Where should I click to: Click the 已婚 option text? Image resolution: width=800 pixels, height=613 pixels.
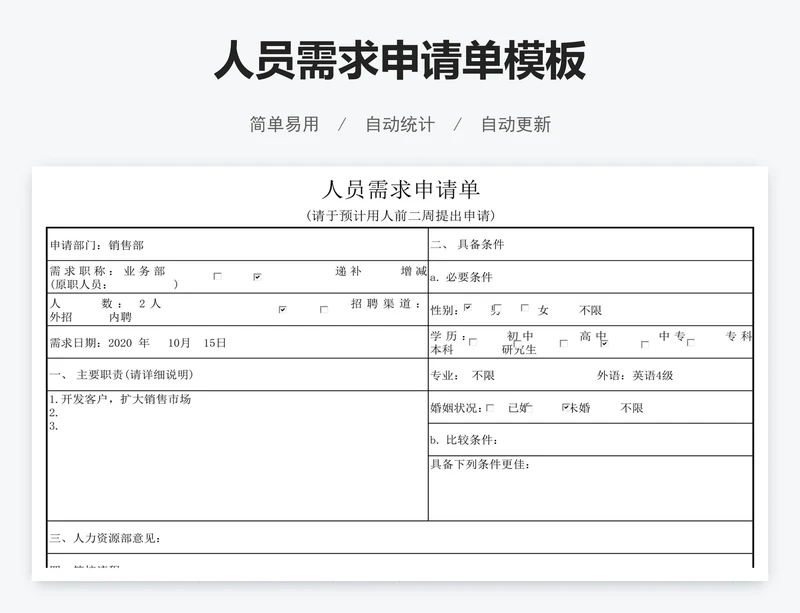520,408
